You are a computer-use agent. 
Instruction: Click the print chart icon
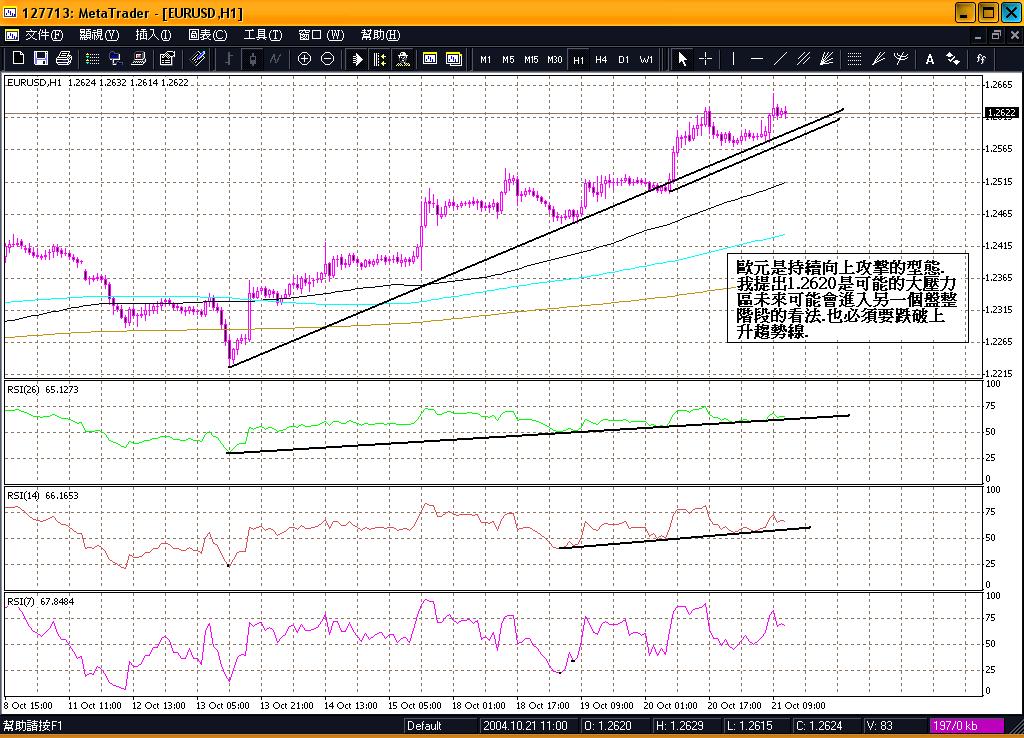pyautogui.click(x=63, y=59)
